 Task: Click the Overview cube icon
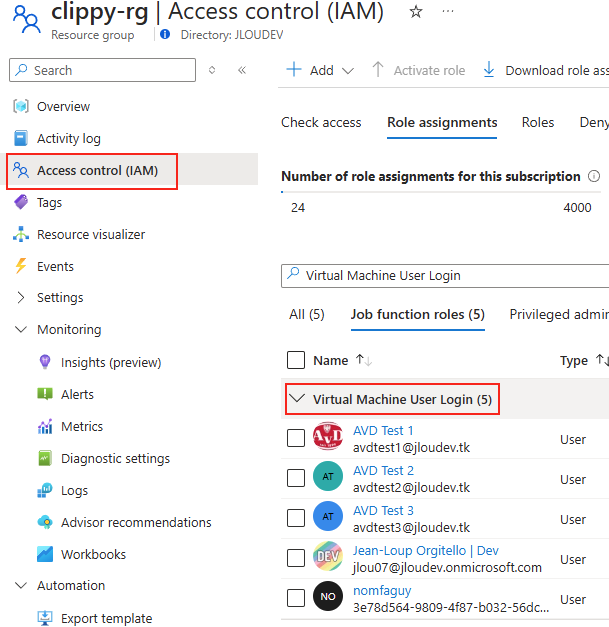pyautogui.click(x=21, y=106)
